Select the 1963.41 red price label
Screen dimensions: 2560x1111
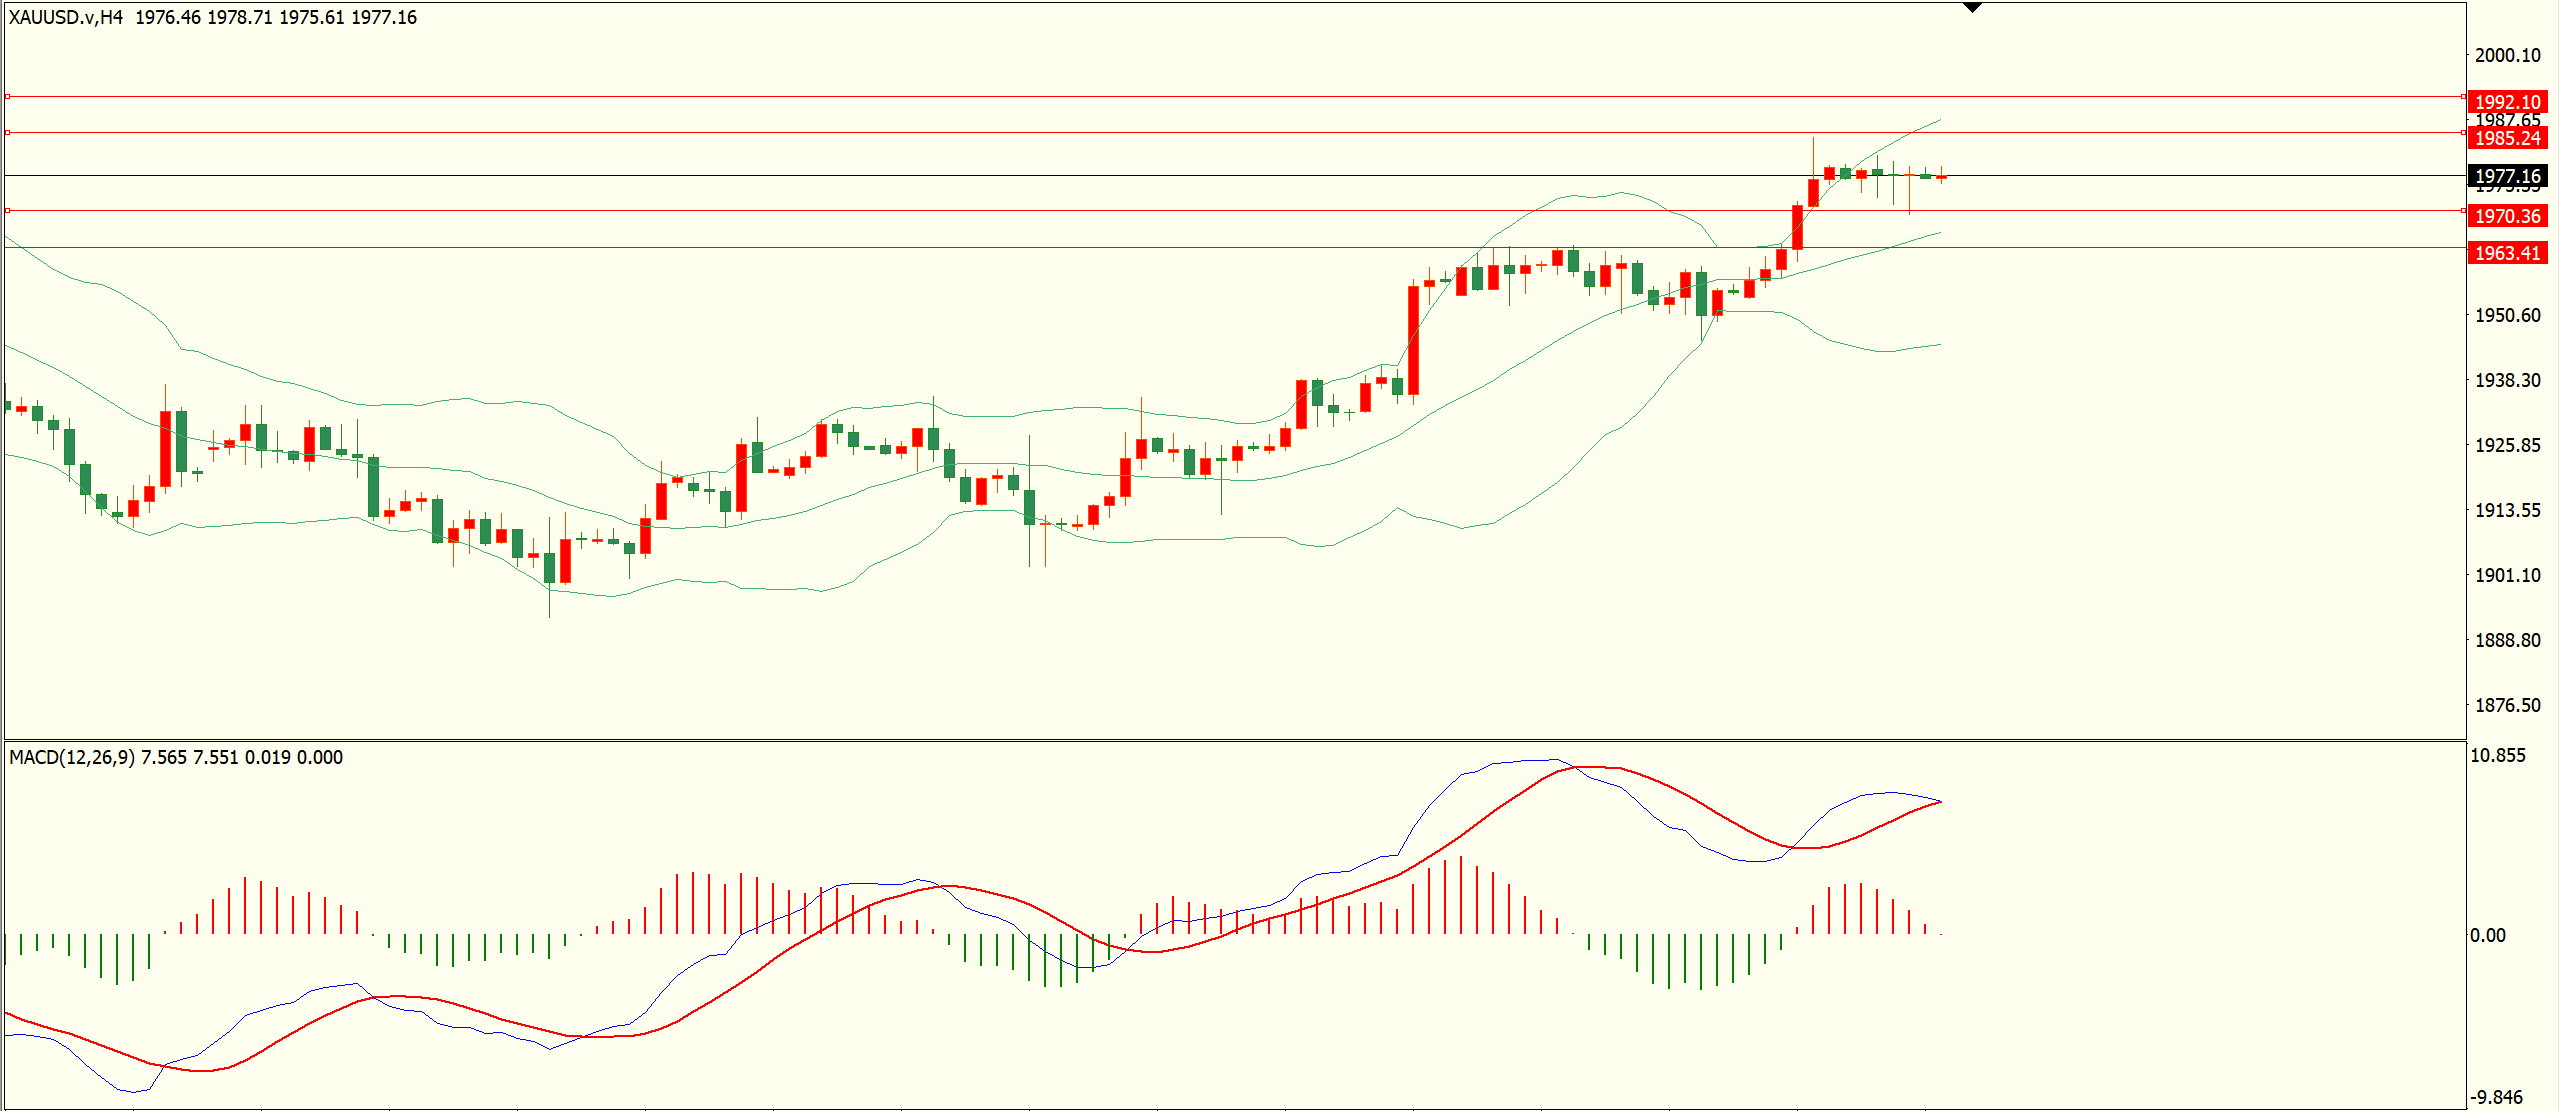(x=2508, y=253)
